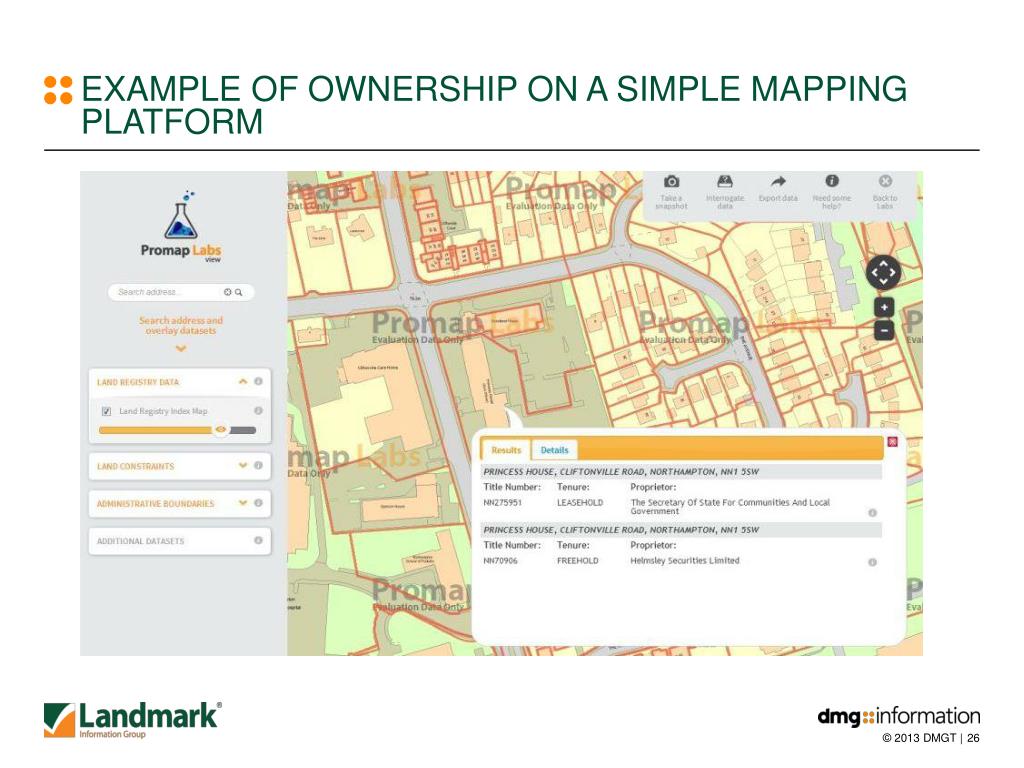This screenshot has width=1024, height=768.
Task: Open info icon beside Land Constraints
Action: click(259, 466)
